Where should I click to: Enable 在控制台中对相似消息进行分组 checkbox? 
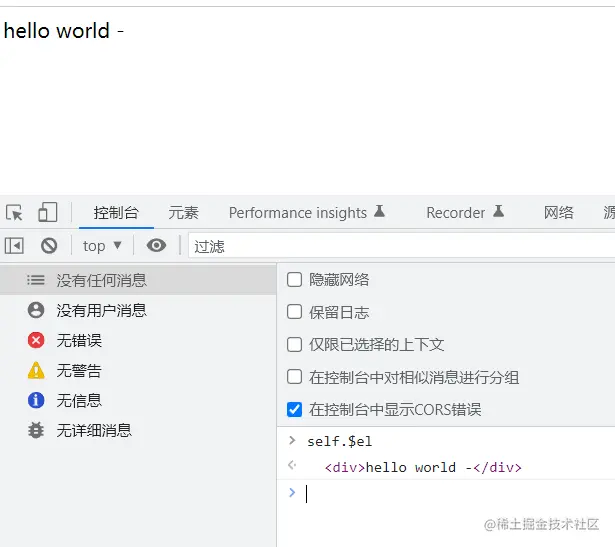tap(294, 377)
